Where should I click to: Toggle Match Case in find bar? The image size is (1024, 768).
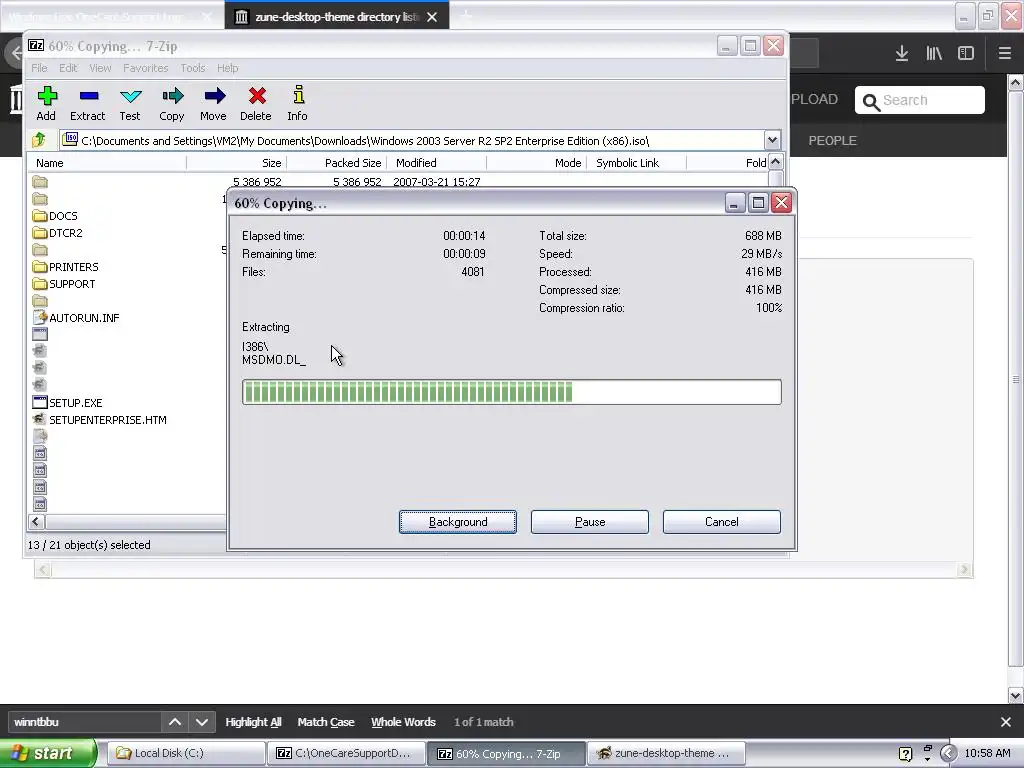pos(326,722)
